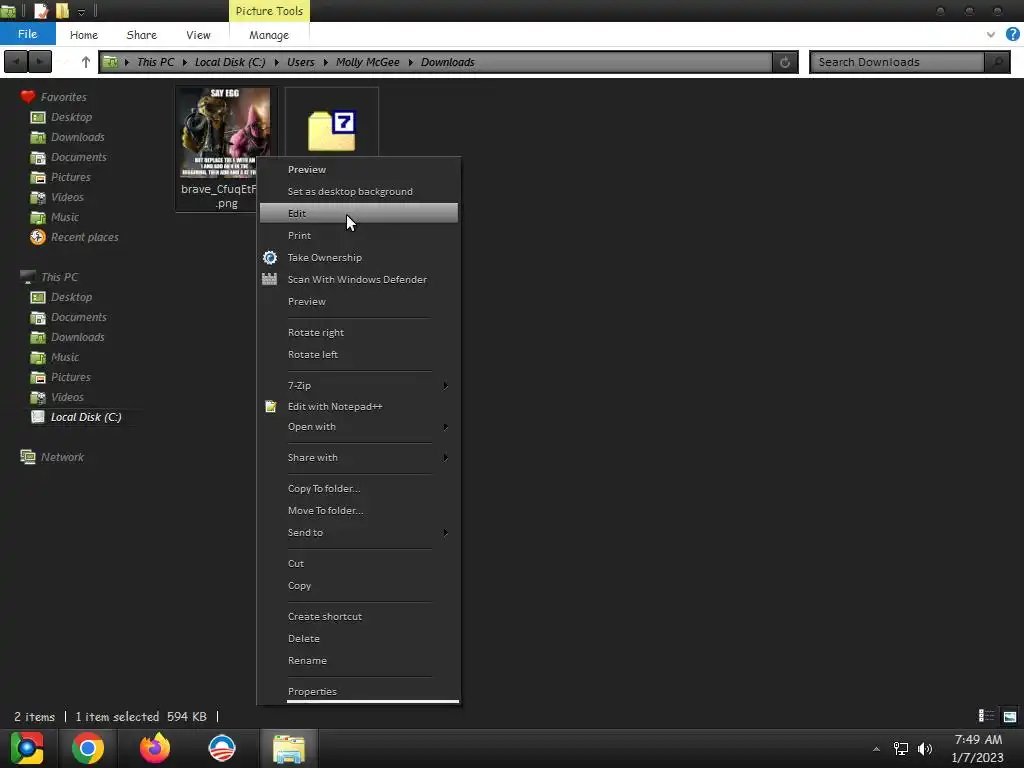Switch to details view layout icon

coord(986,716)
